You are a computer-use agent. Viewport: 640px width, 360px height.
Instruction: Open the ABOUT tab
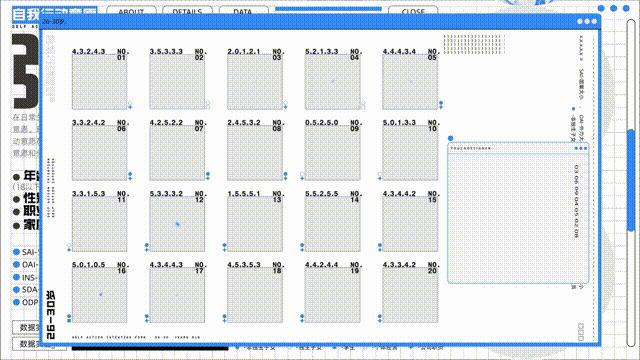coord(131,11)
